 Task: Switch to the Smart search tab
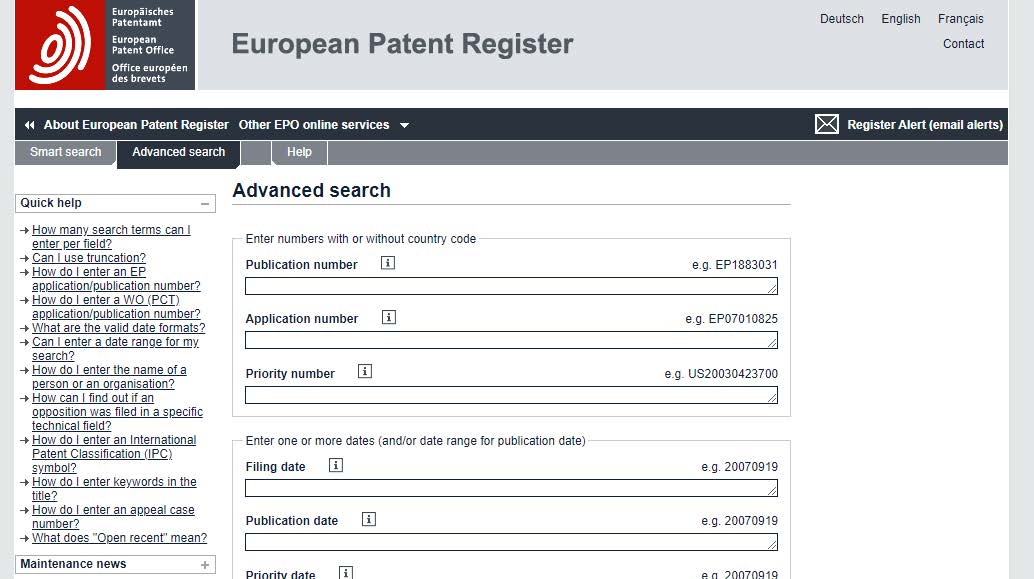64,152
